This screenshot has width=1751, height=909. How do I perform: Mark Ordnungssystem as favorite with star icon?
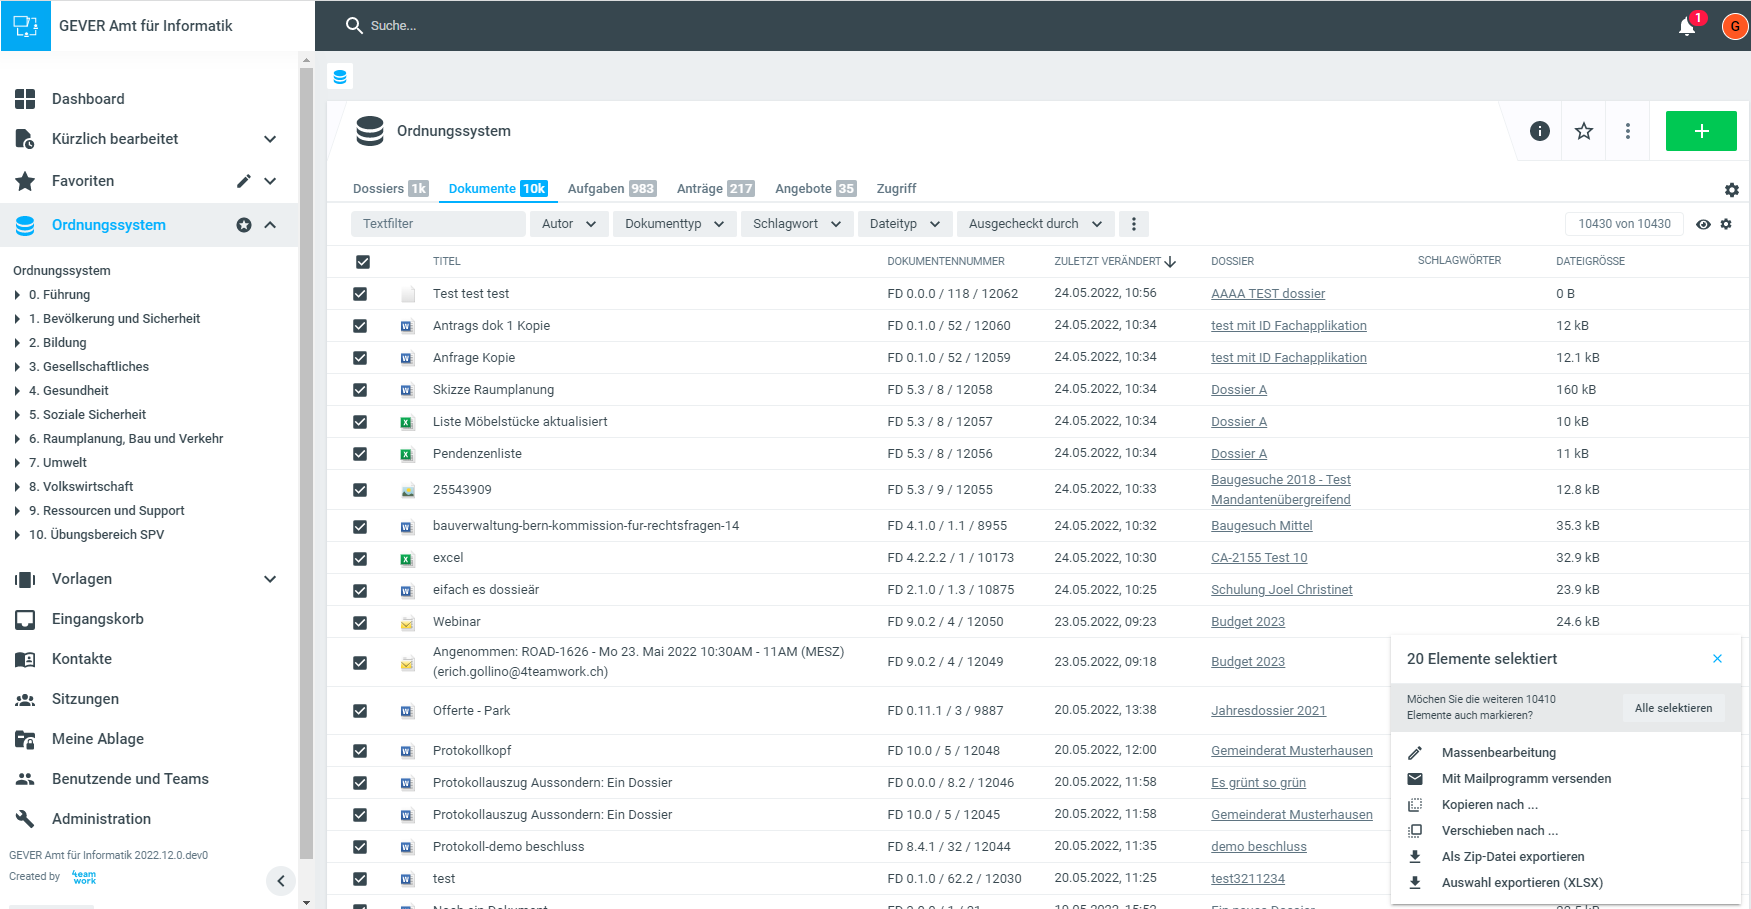point(1584,131)
